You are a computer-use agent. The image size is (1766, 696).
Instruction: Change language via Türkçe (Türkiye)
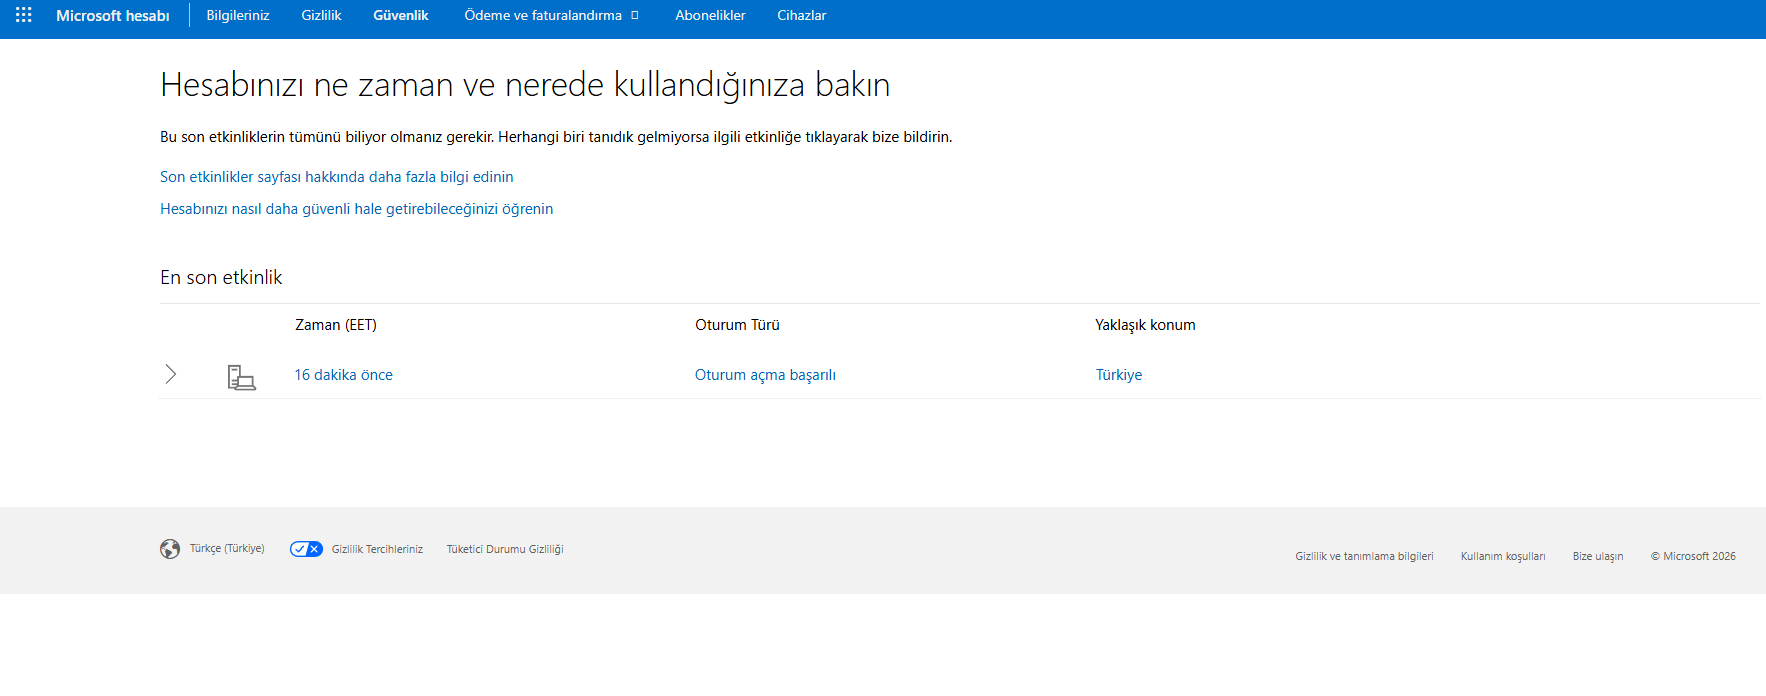coord(227,549)
